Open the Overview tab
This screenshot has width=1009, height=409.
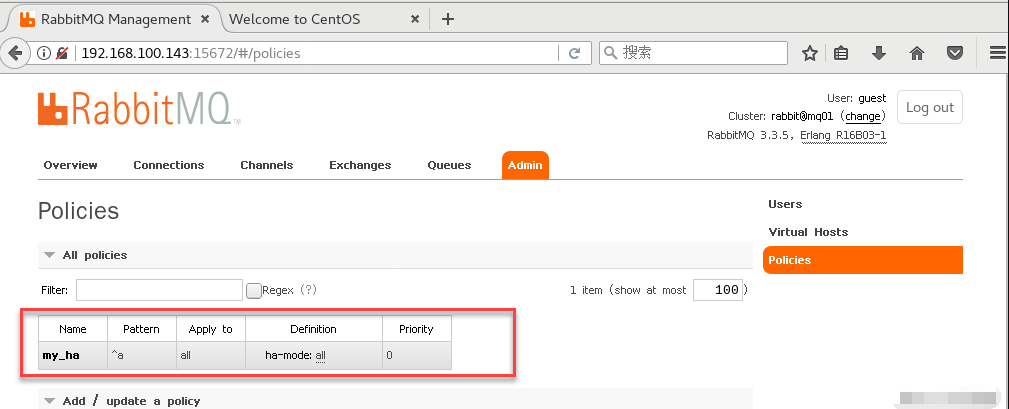pyautogui.click(x=71, y=165)
